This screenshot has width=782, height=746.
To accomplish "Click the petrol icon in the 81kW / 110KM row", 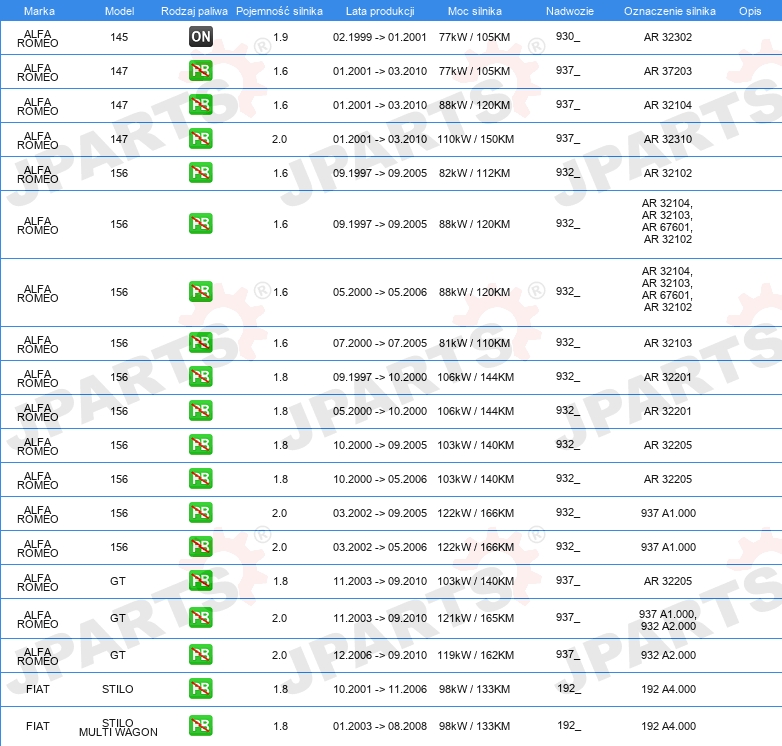I will pyautogui.click(x=200, y=342).
